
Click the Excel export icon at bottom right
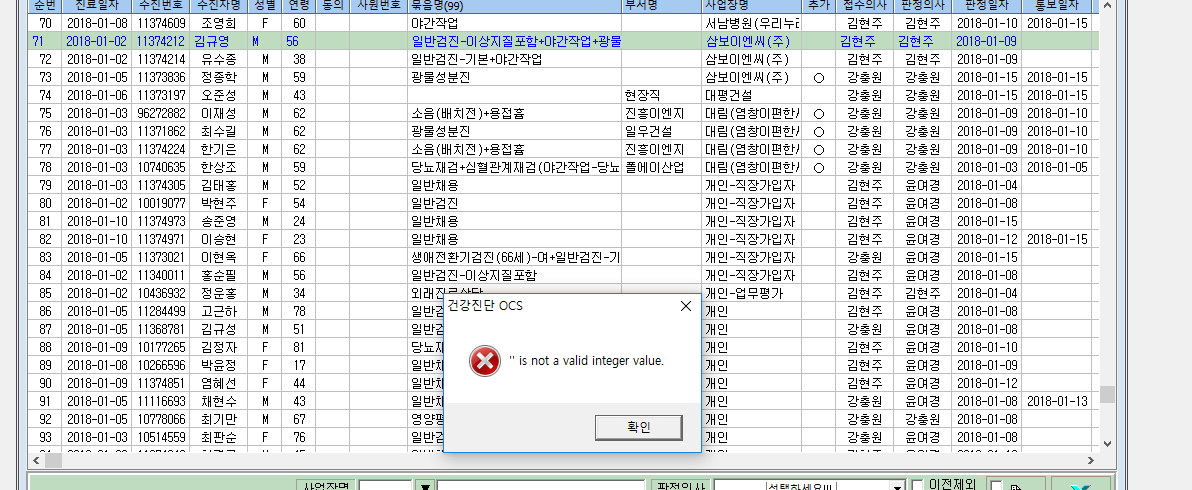[1079, 486]
